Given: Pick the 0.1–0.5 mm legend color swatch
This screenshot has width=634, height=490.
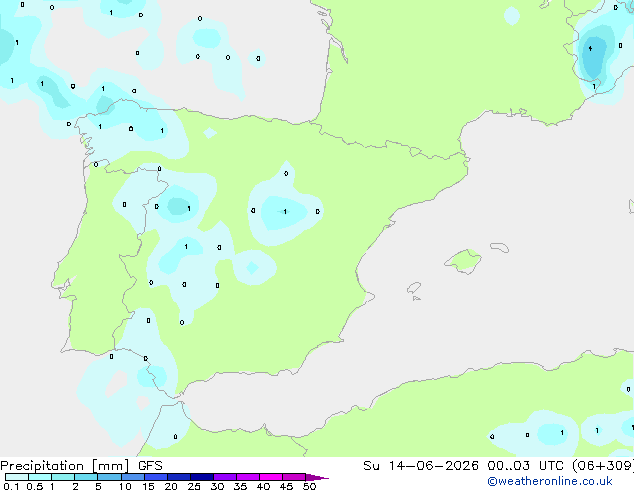Looking at the screenshot, I should pyautogui.click(x=17, y=477).
